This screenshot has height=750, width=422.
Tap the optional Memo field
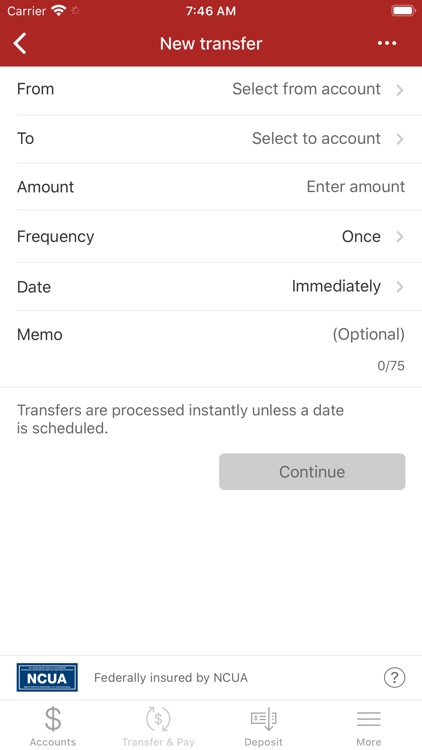368,334
